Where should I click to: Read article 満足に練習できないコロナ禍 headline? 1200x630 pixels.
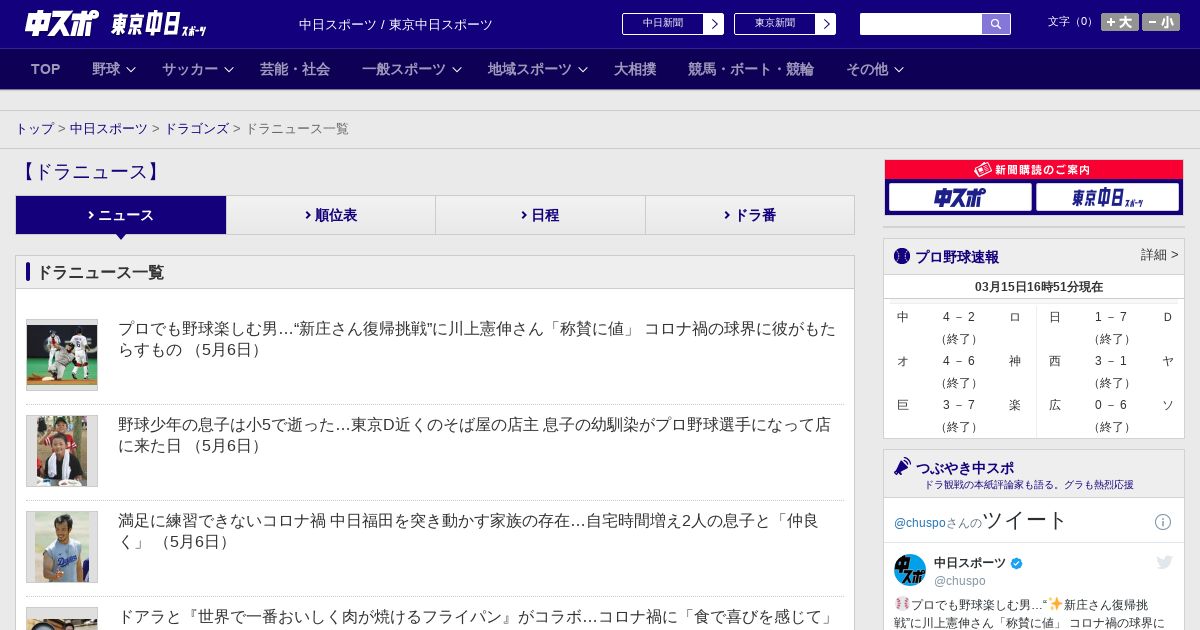(x=468, y=531)
